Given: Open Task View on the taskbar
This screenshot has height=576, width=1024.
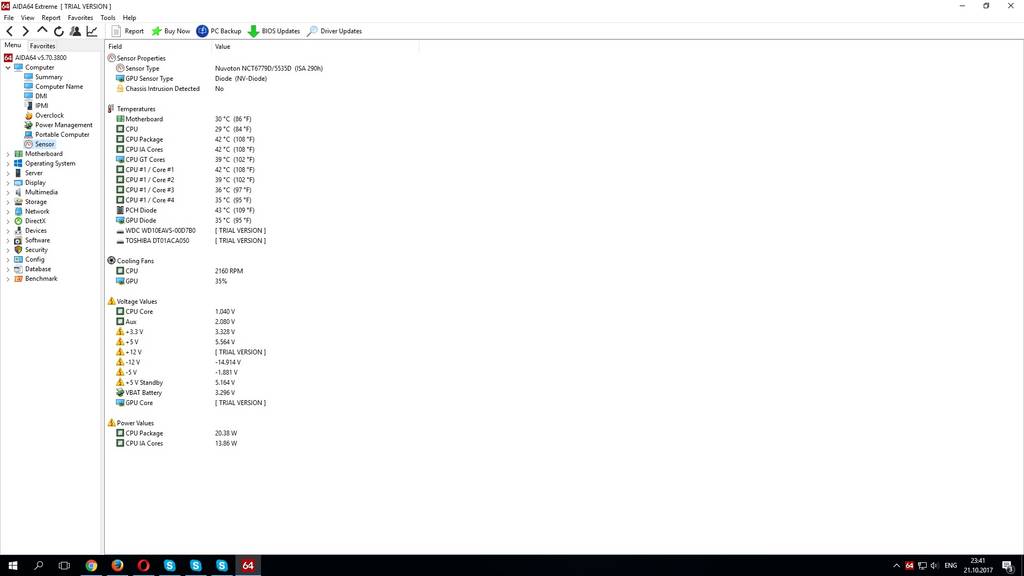Looking at the screenshot, I should 64,566.
